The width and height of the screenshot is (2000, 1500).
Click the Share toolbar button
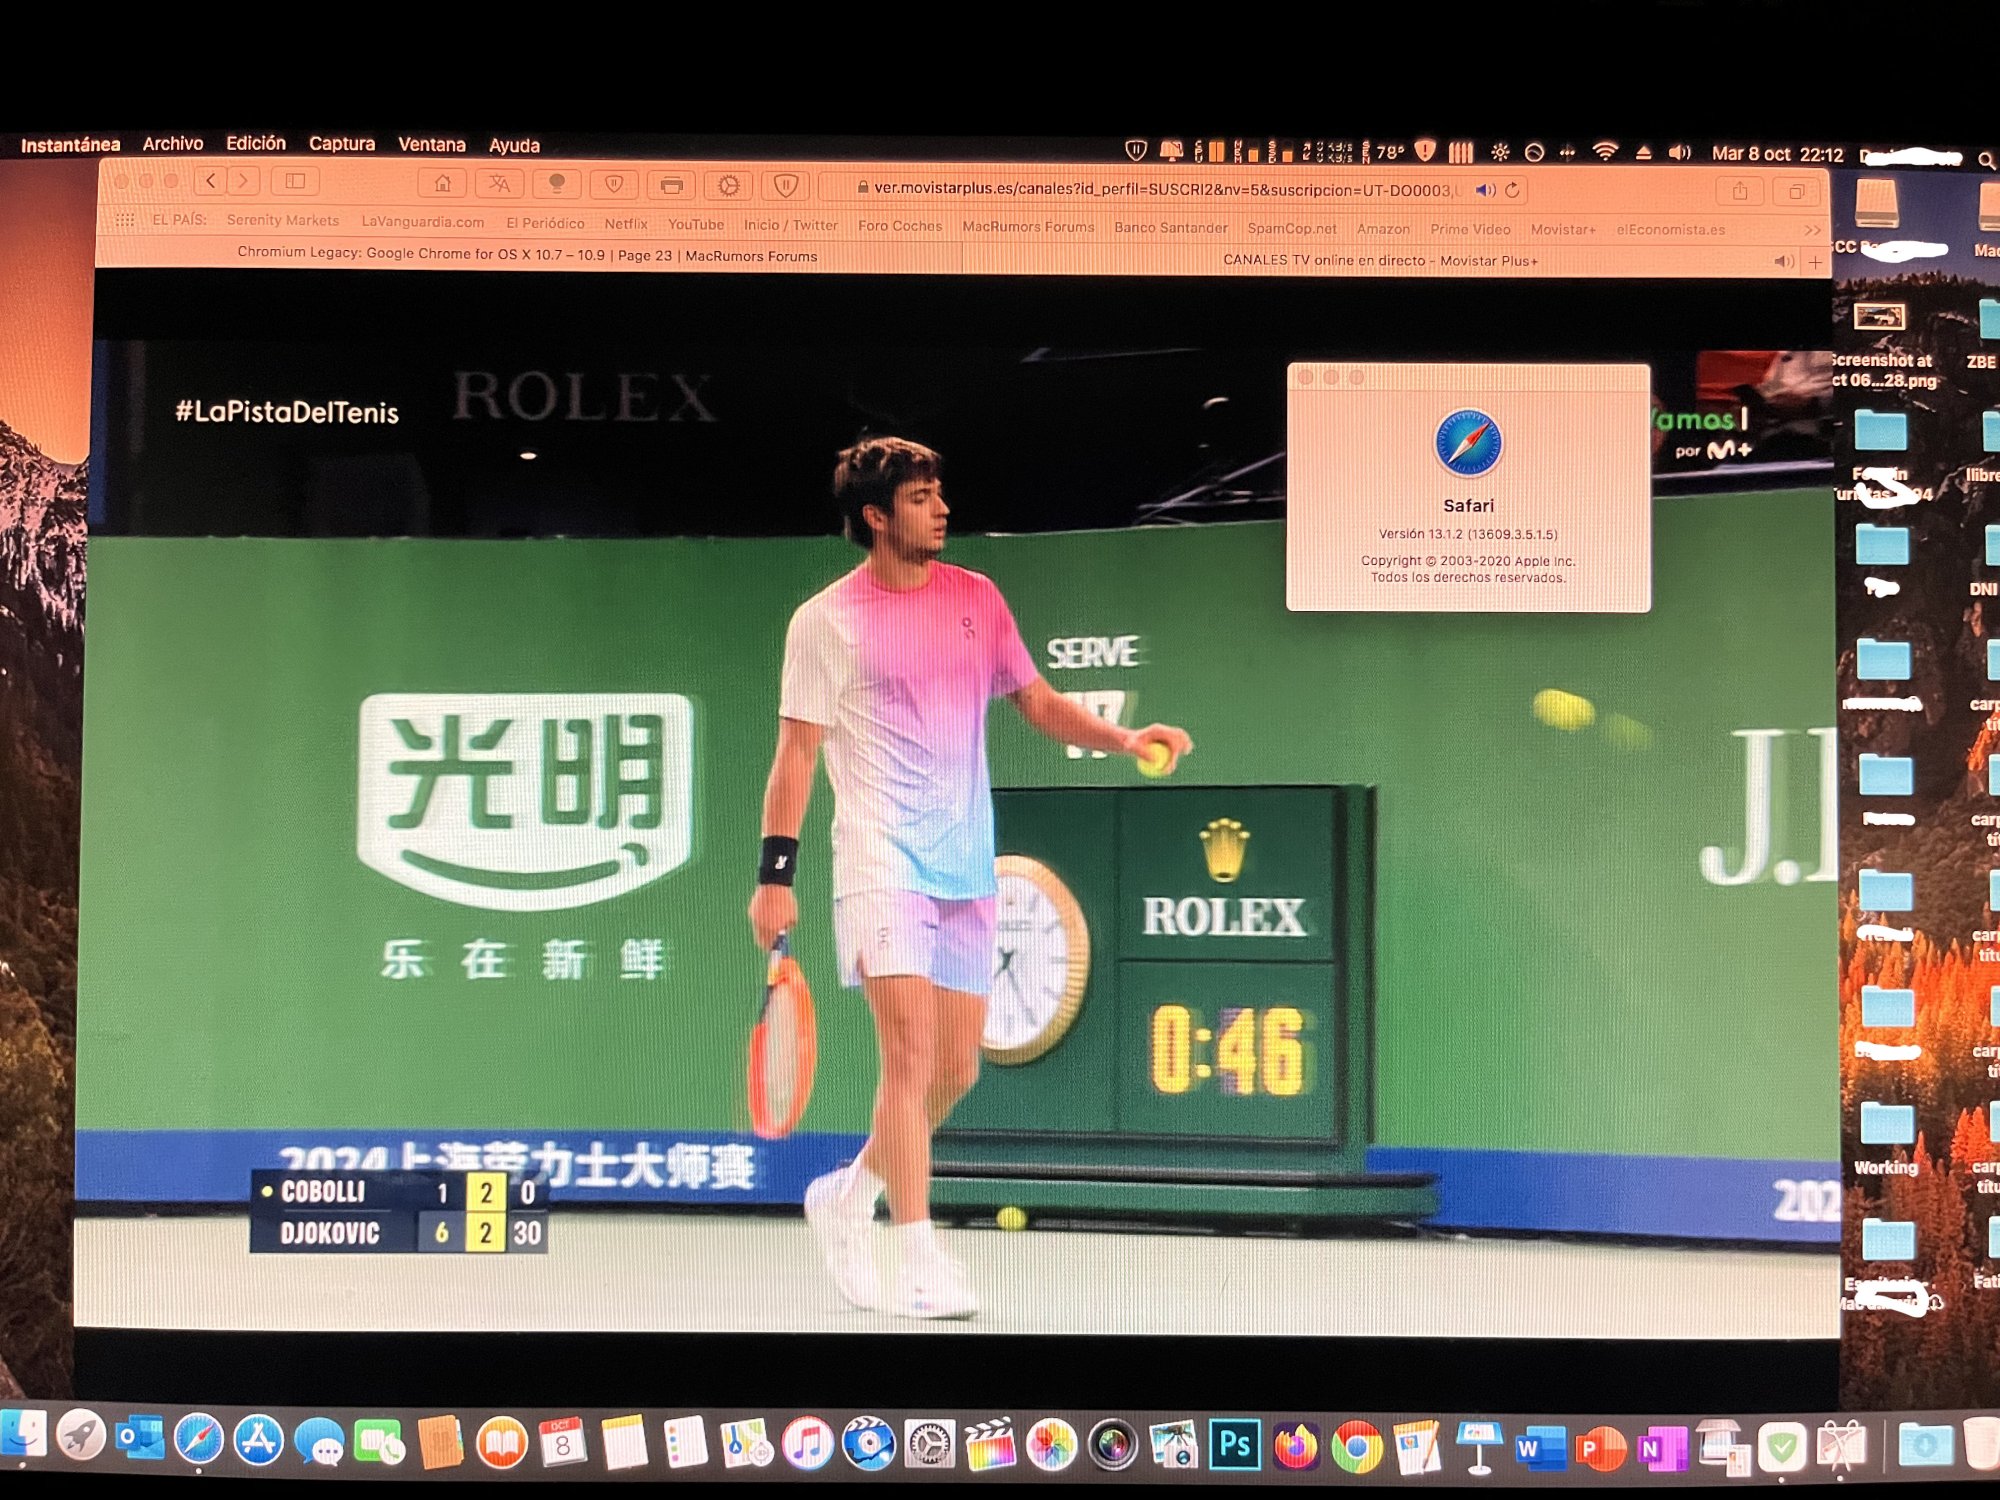click(1740, 191)
